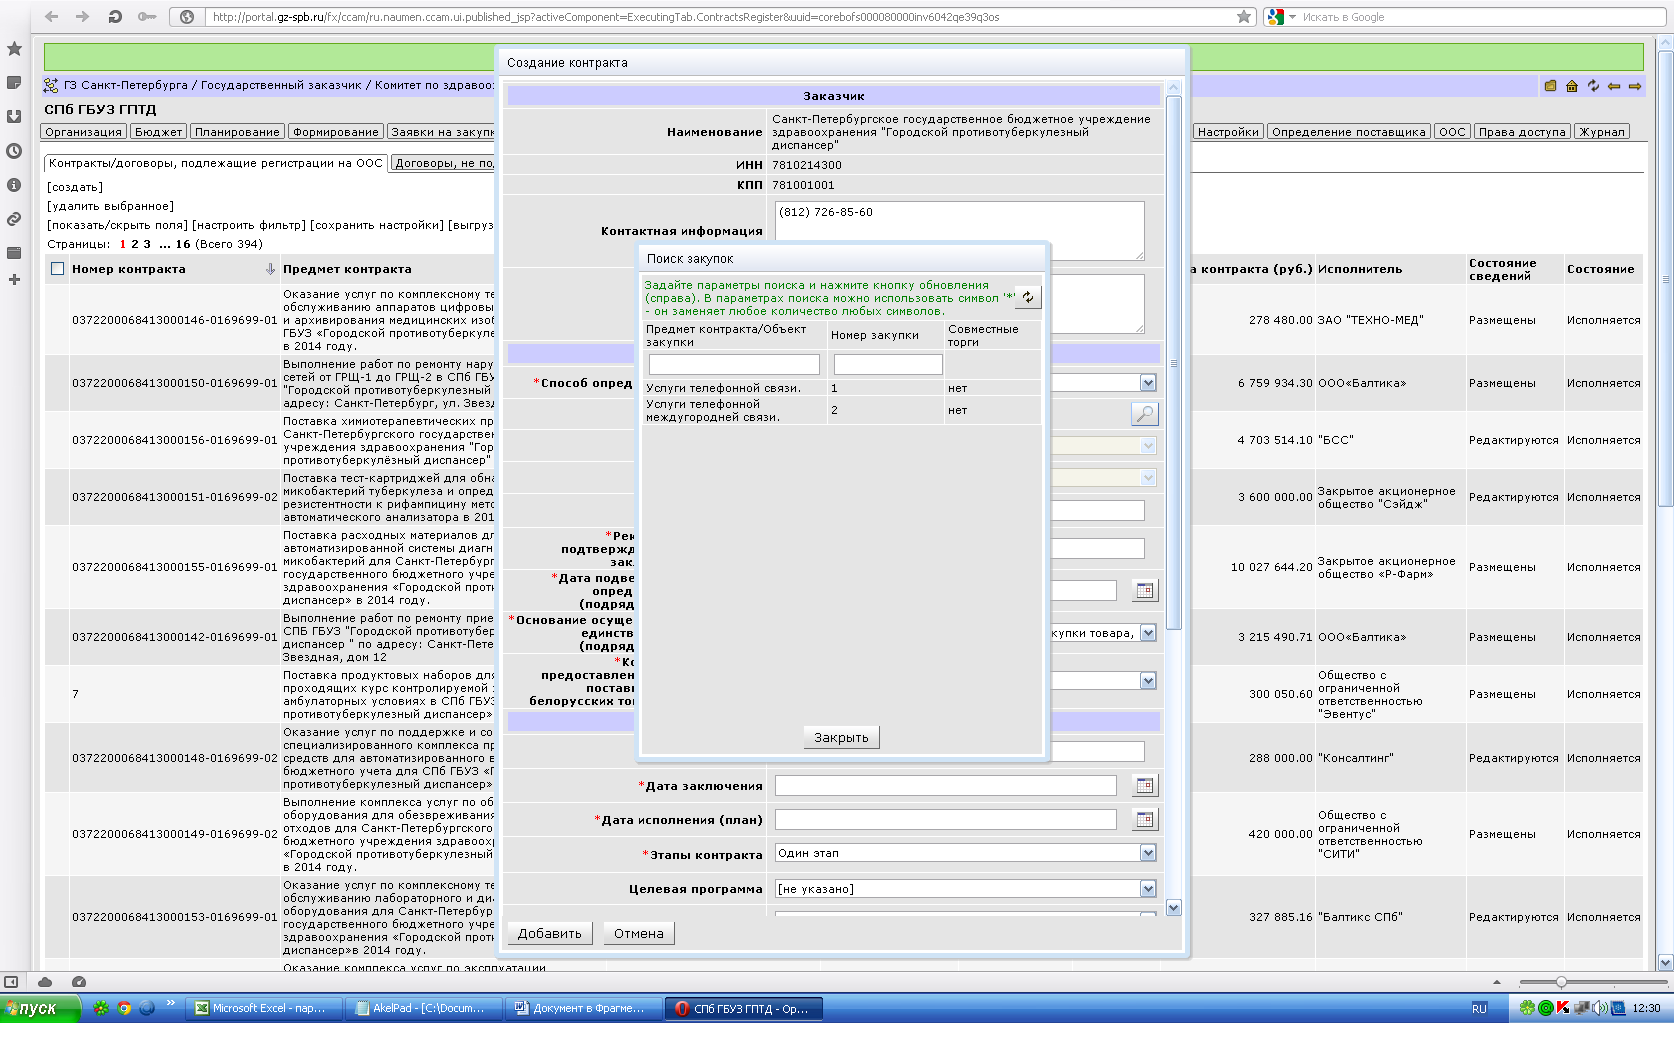Click the portal right arrow icon
The width and height of the screenshot is (1680, 1050).
1635,86
